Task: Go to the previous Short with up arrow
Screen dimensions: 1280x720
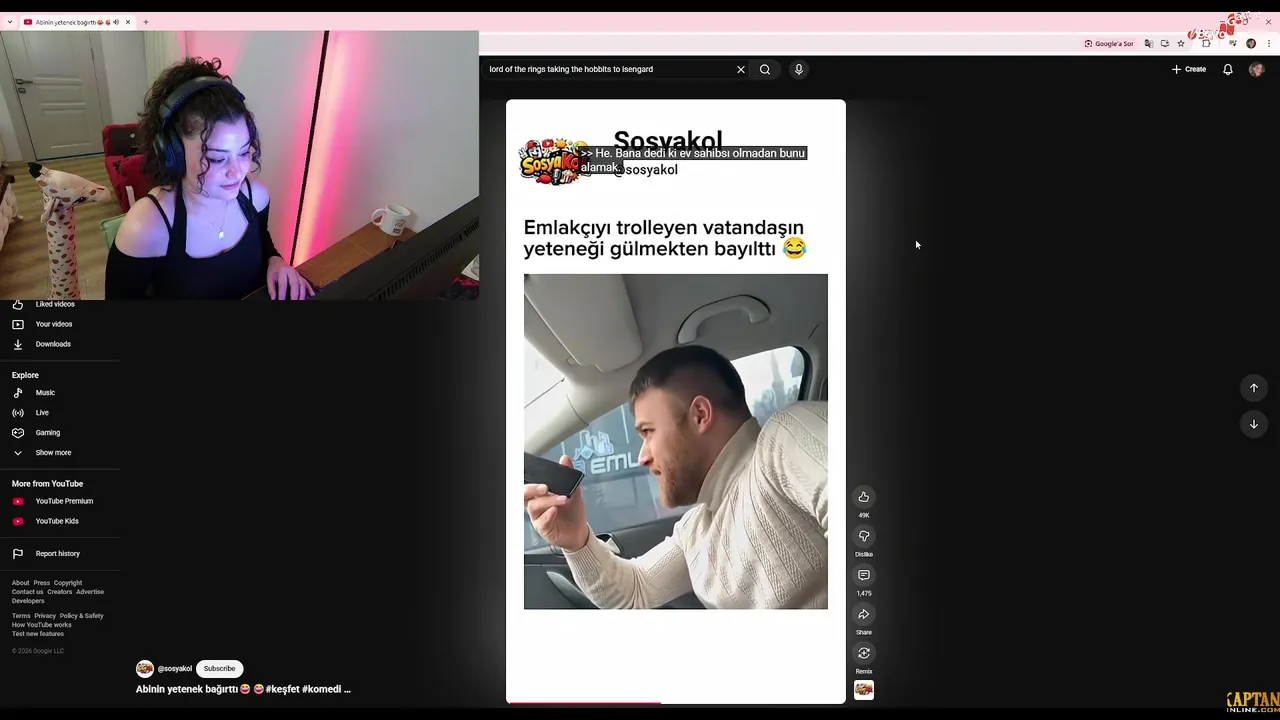Action: coord(1254,388)
